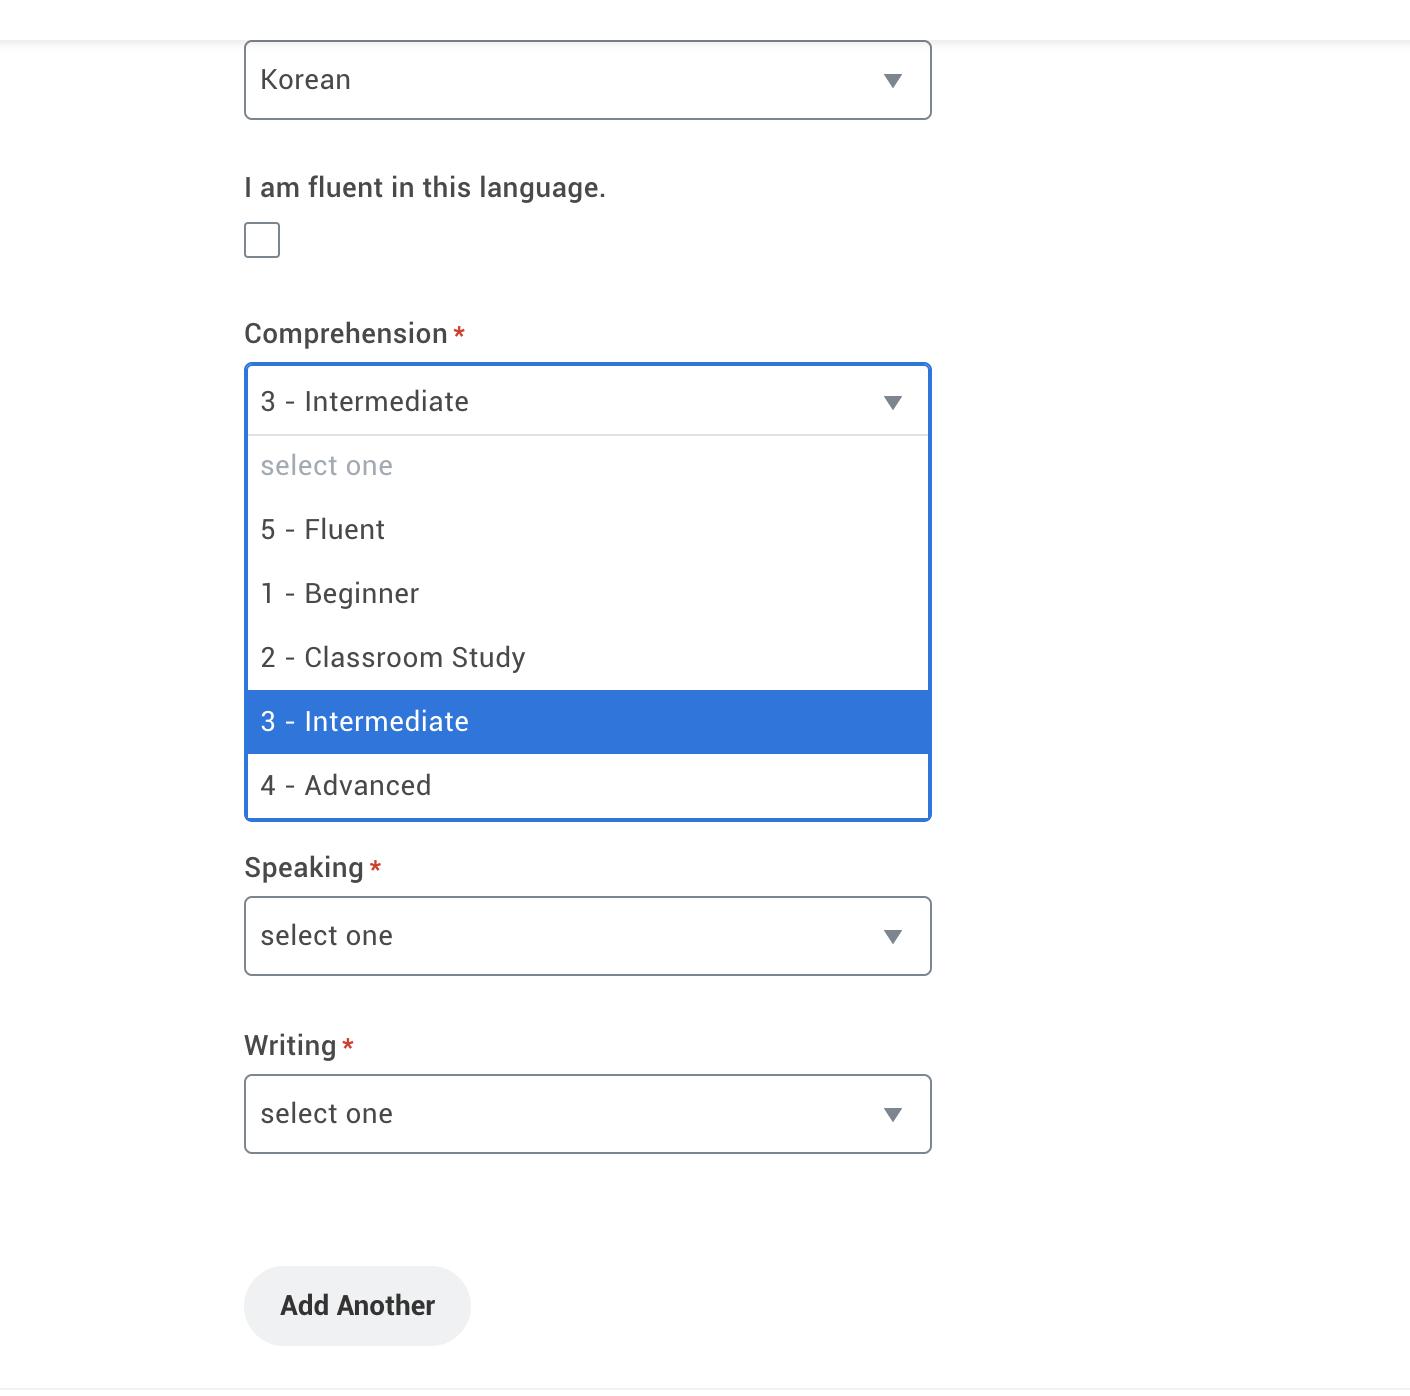Click the Comprehension field's selected value text

click(x=364, y=402)
